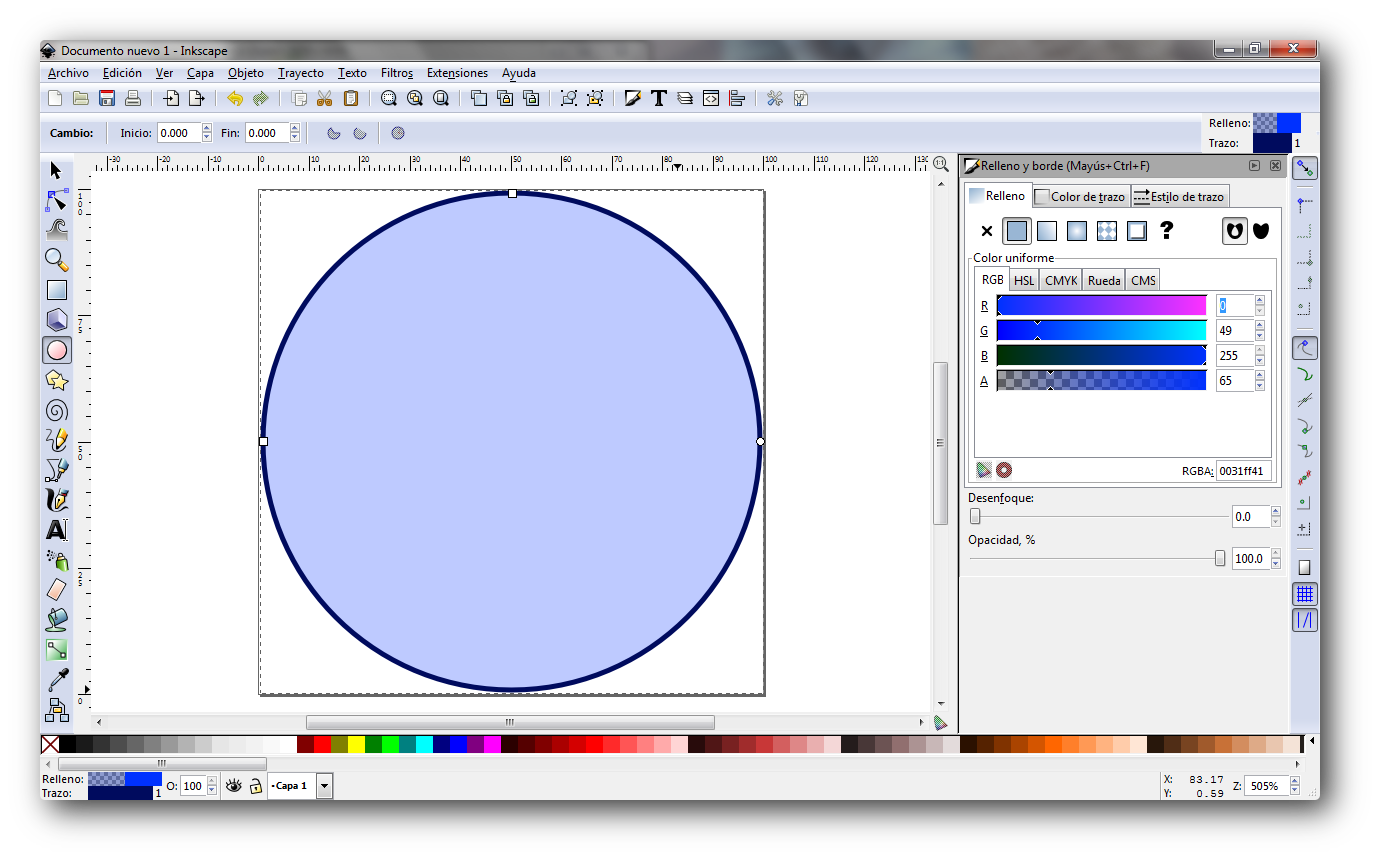Viewport: 1380px width, 860px height.
Task: Select the Selector arrow tool
Action: 57,171
